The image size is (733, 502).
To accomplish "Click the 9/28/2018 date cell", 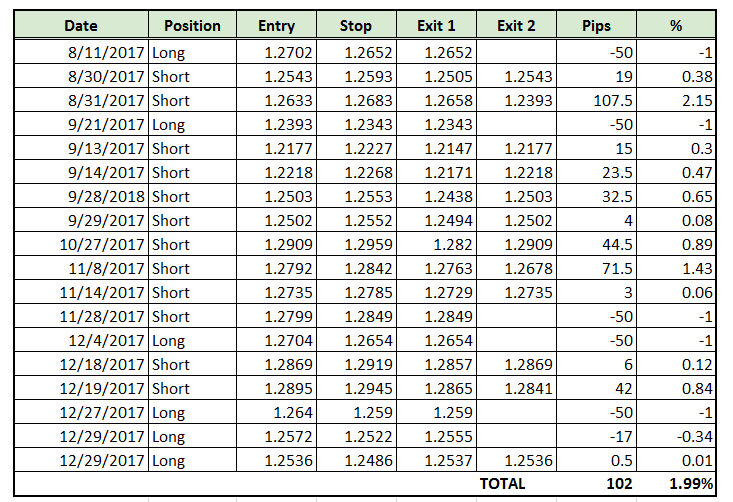I will [81, 196].
